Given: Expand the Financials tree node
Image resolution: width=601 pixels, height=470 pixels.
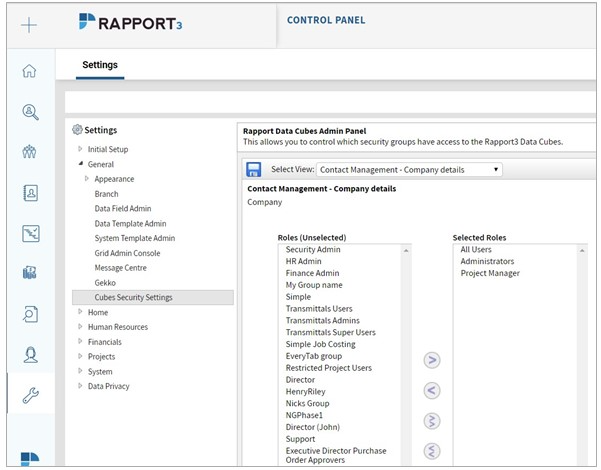Looking at the screenshot, I should tap(80, 341).
